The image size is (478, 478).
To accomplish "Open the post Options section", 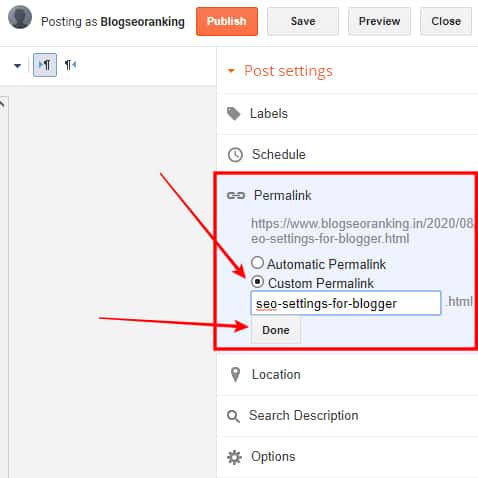I will pyautogui.click(x=347, y=457).
